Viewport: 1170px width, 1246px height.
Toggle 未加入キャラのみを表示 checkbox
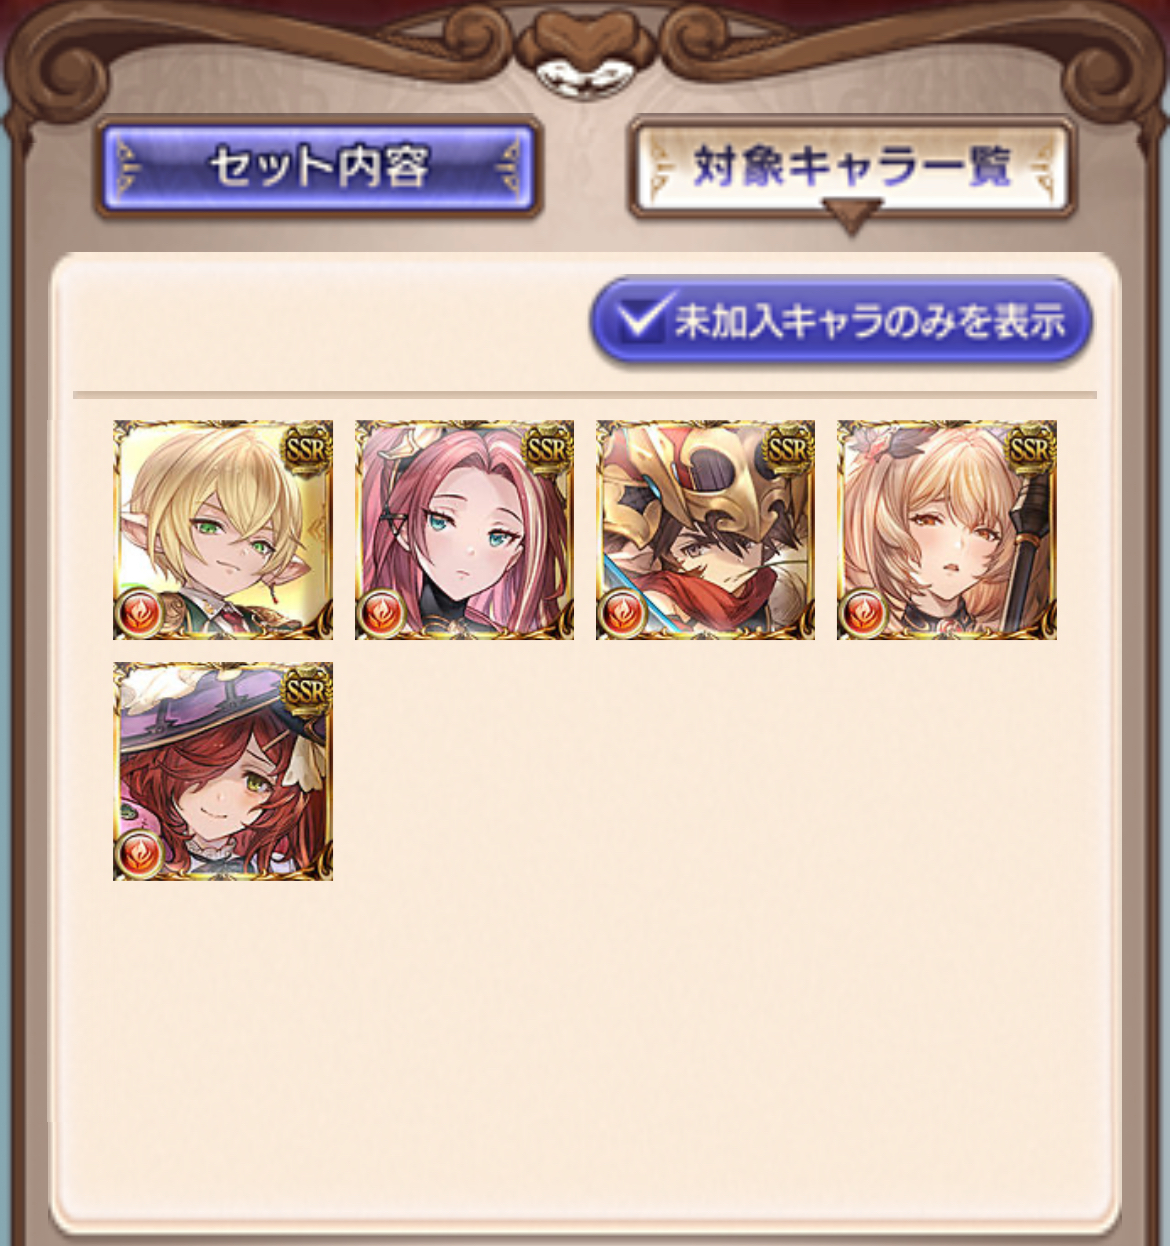(x=840, y=321)
